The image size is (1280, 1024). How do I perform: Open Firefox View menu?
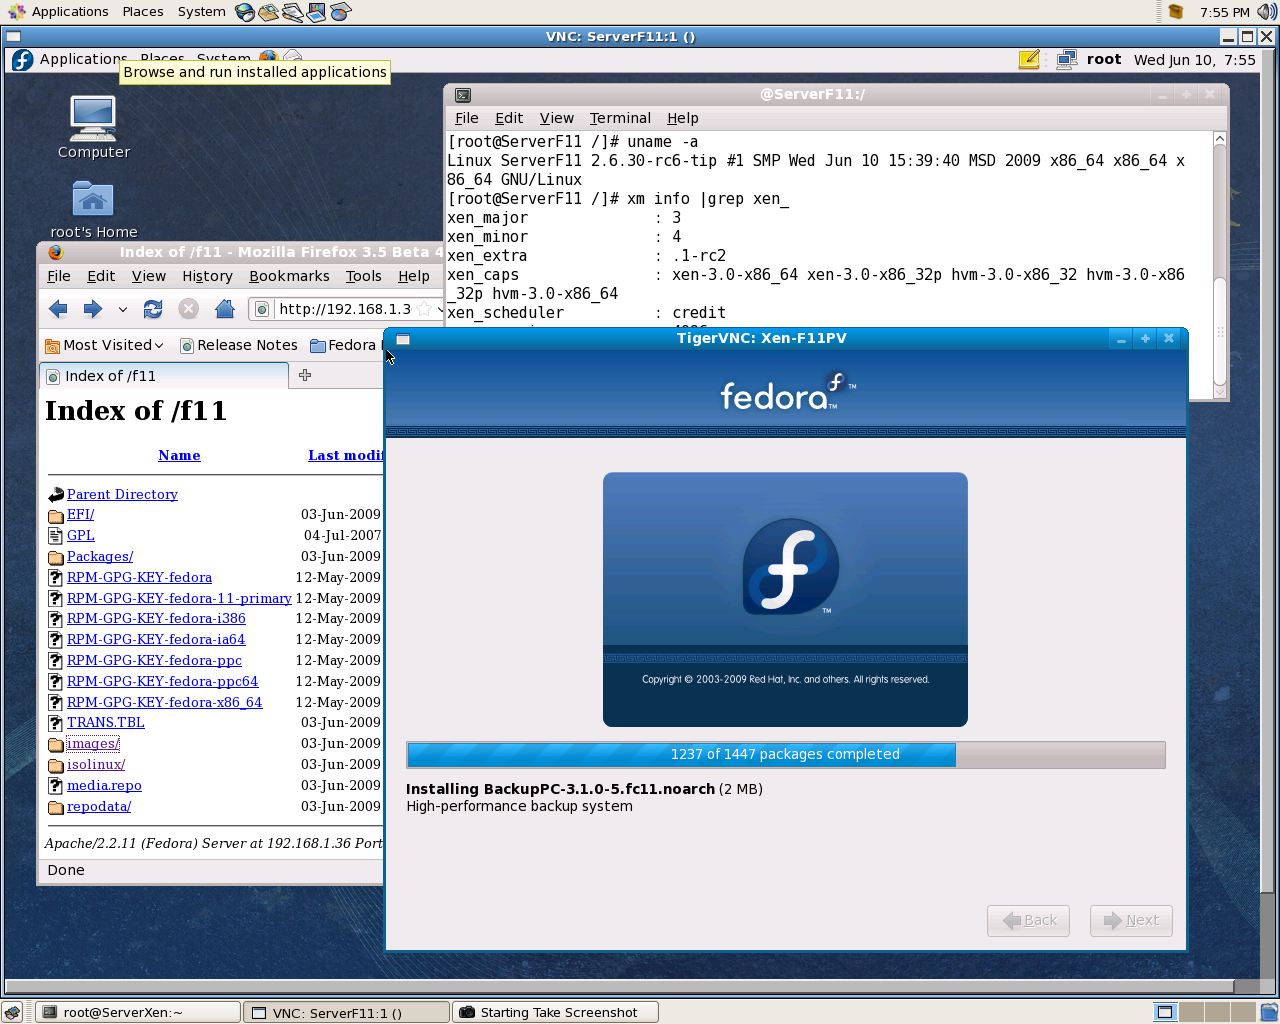[x=149, y=276]
